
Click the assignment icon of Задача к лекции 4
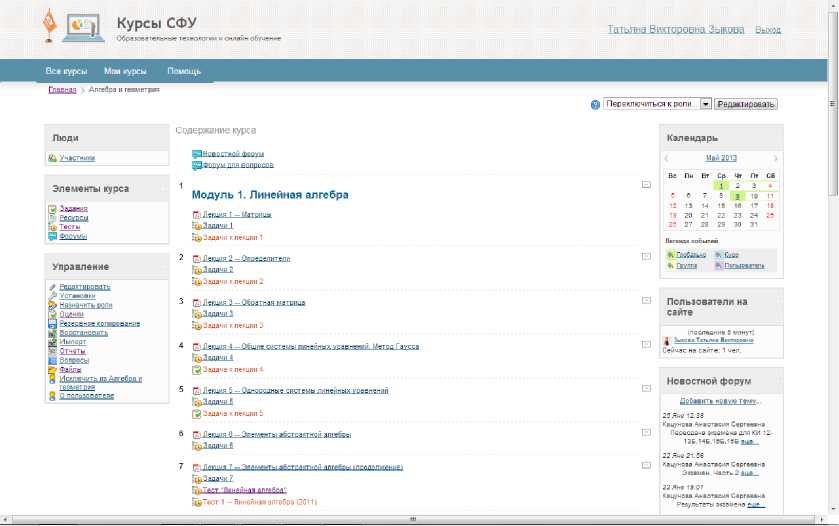click(196, 370)
